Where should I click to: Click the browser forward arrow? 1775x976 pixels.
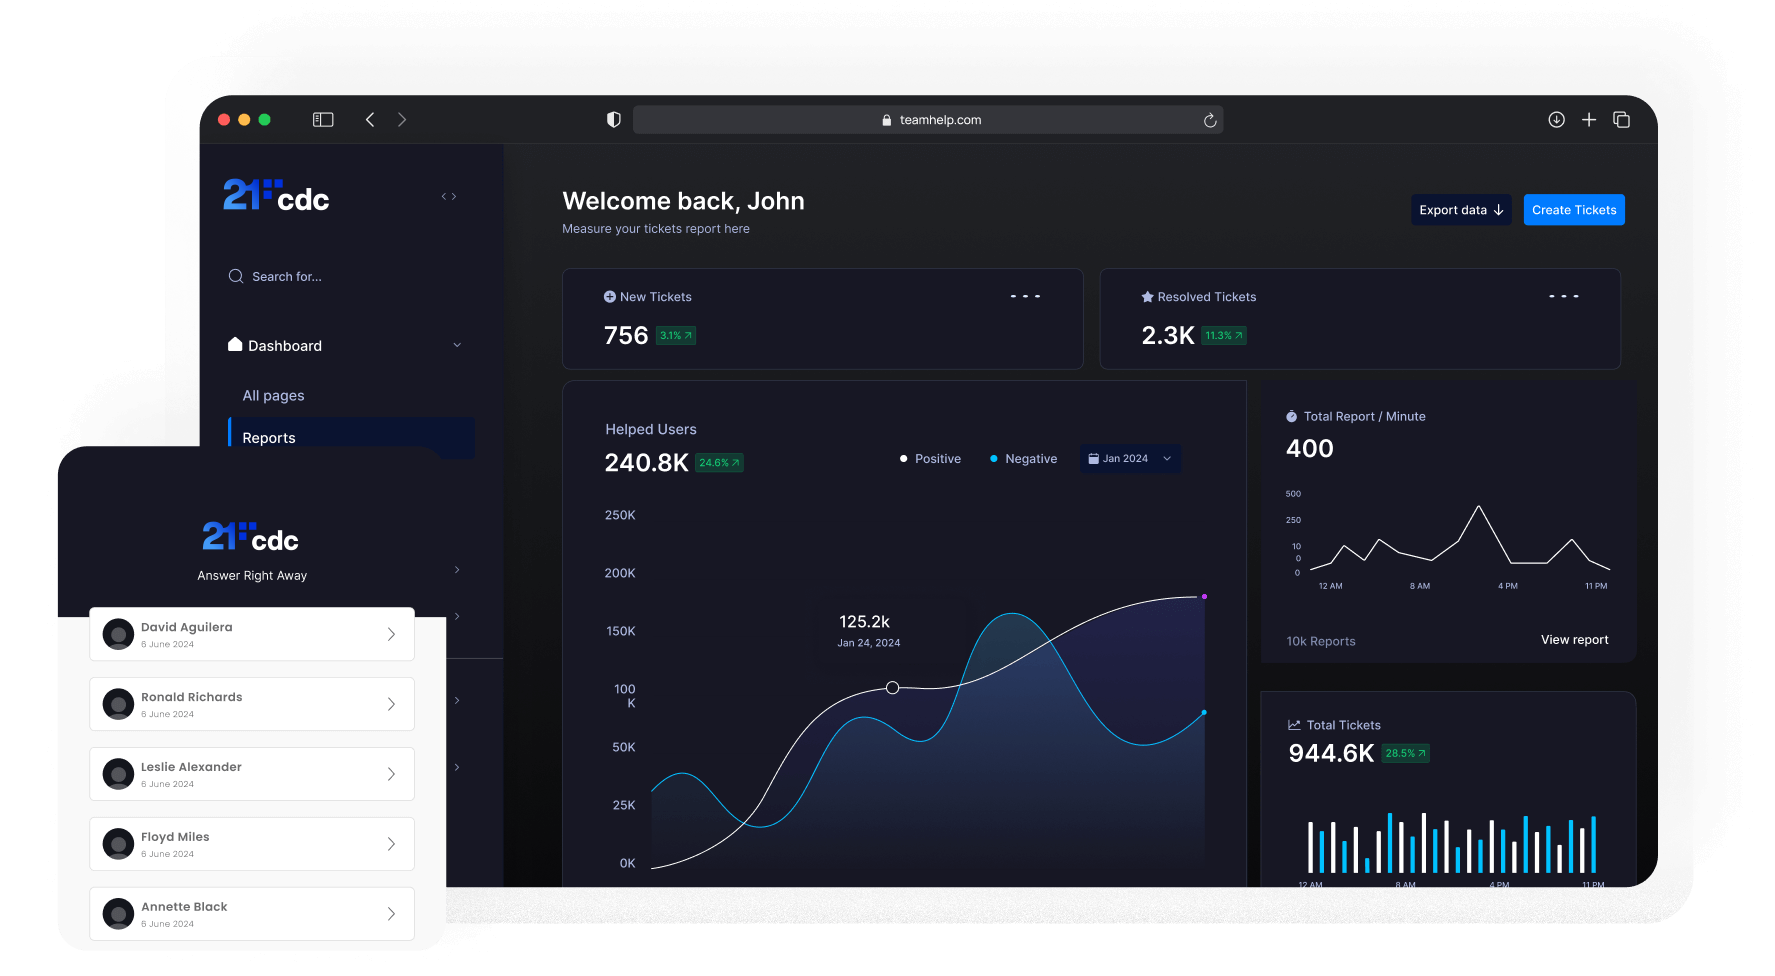point(402,120)
